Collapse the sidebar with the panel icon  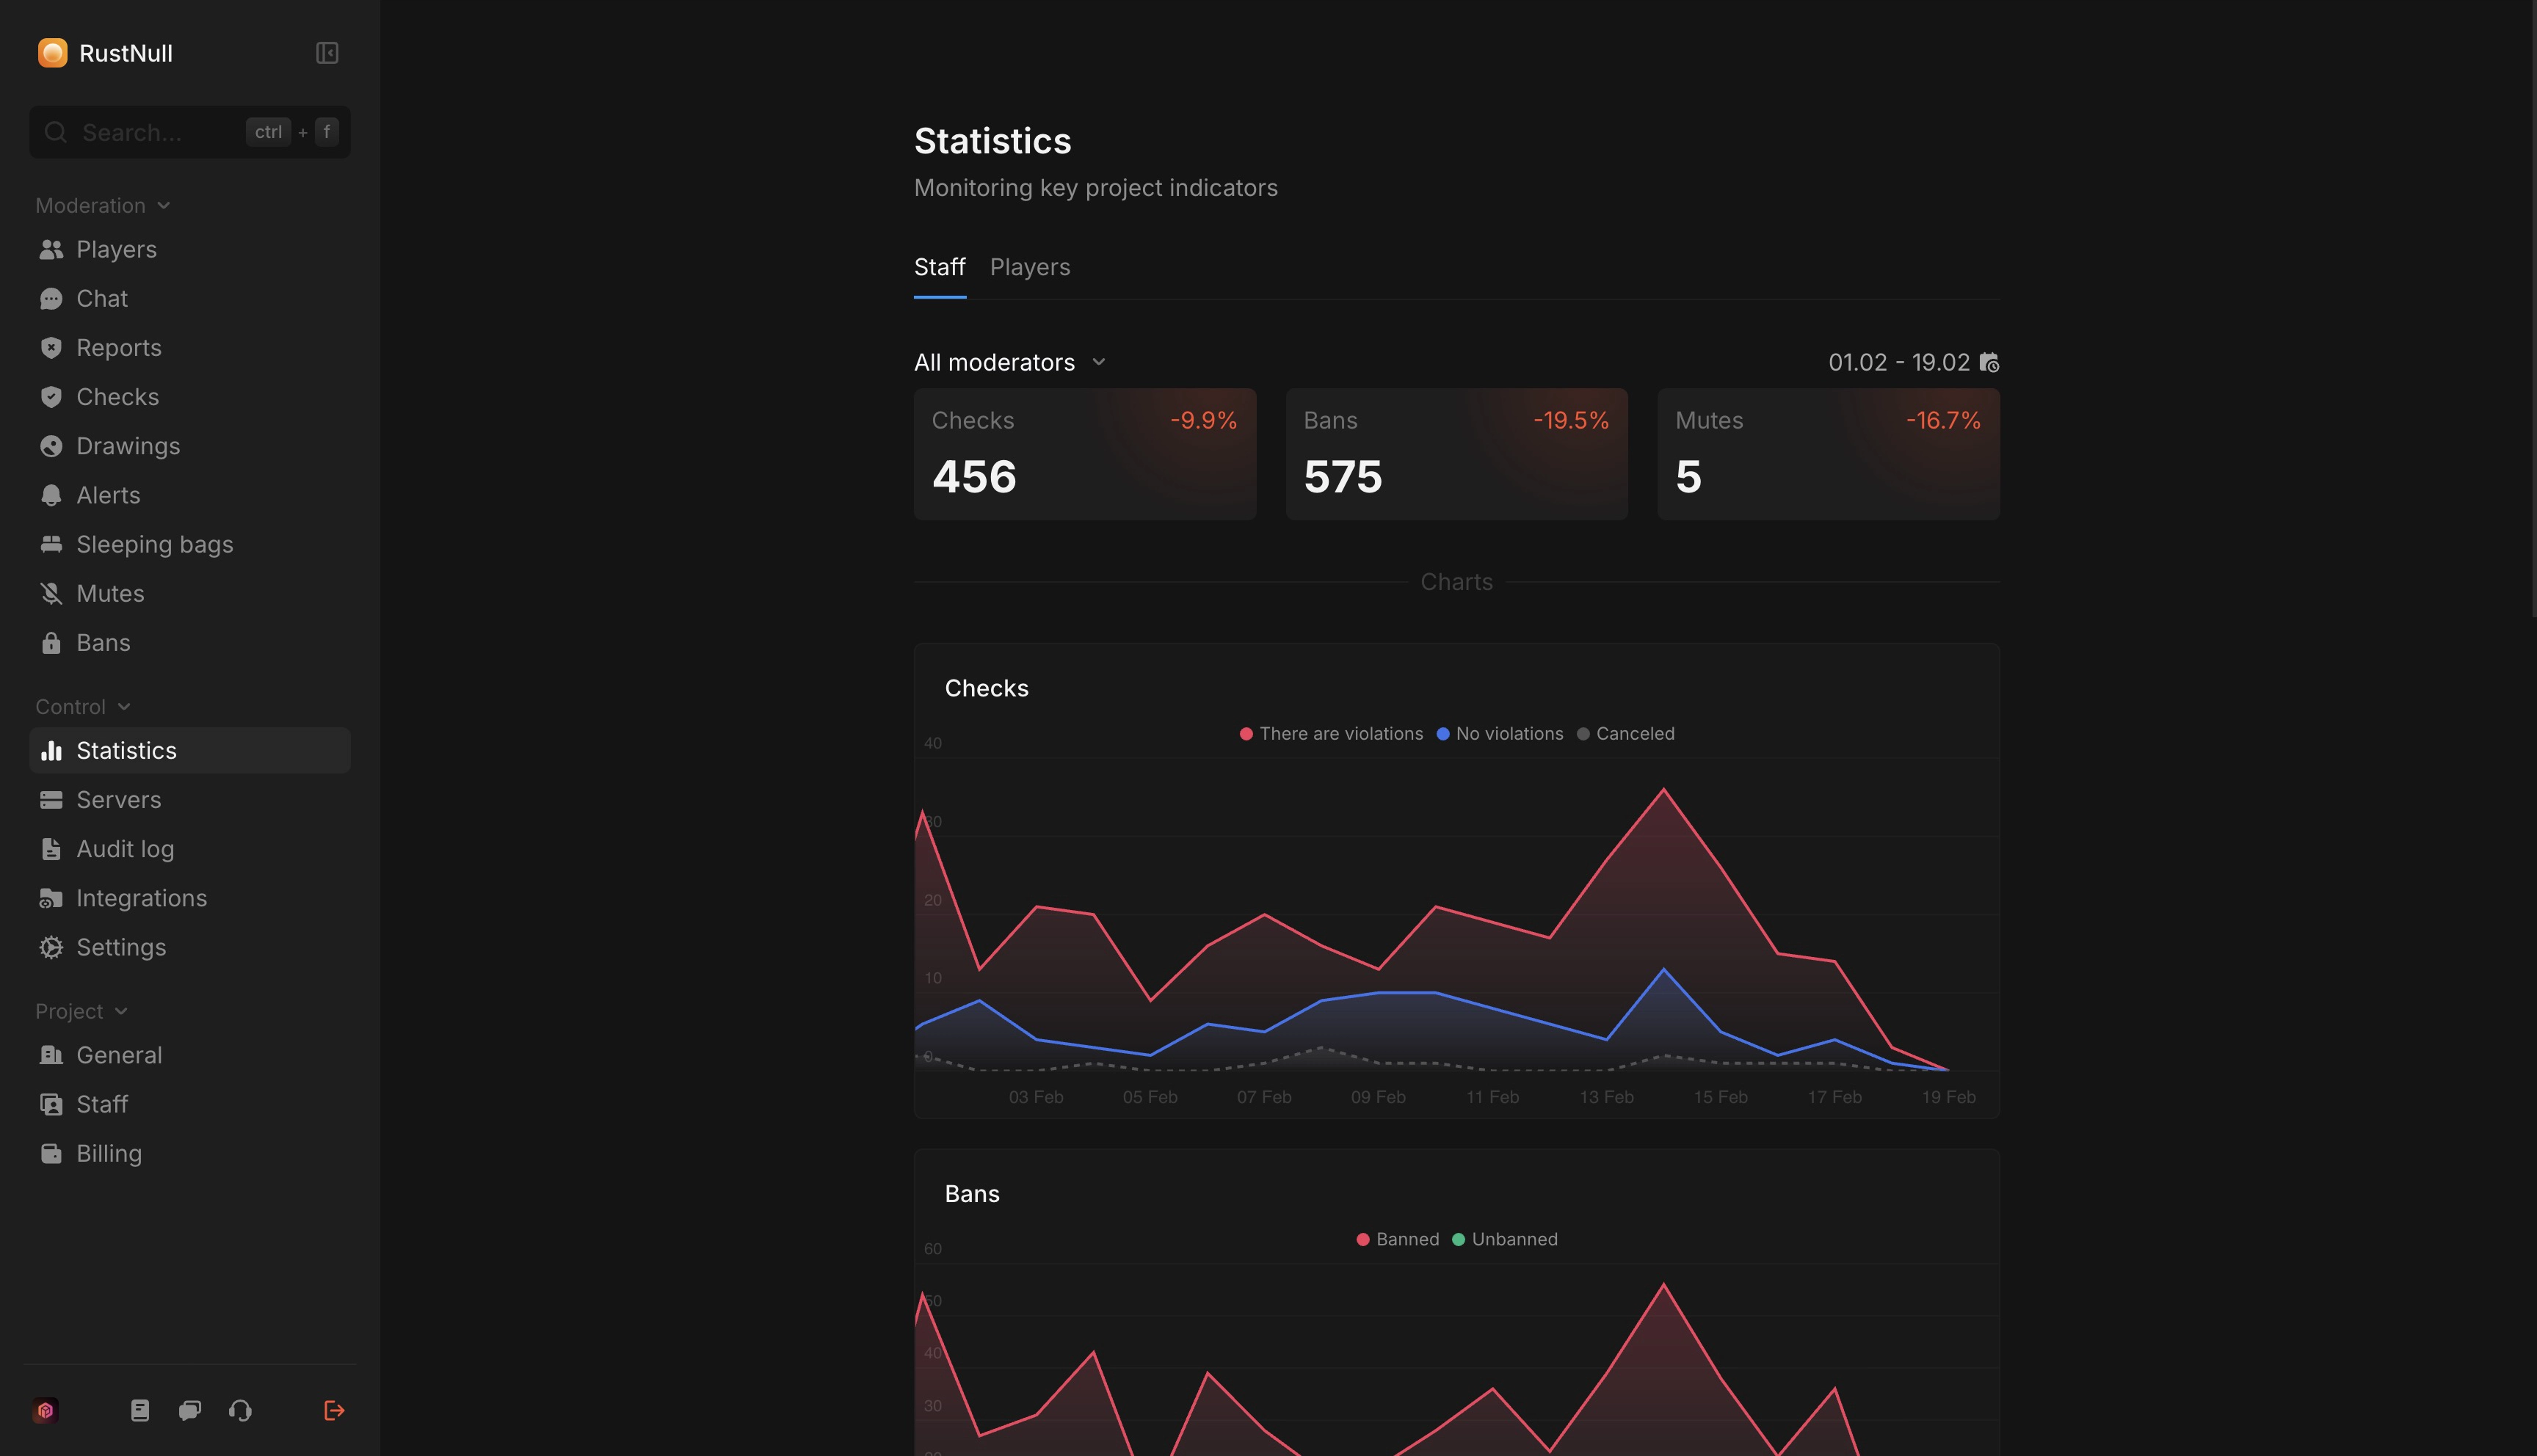pos(326,52)
